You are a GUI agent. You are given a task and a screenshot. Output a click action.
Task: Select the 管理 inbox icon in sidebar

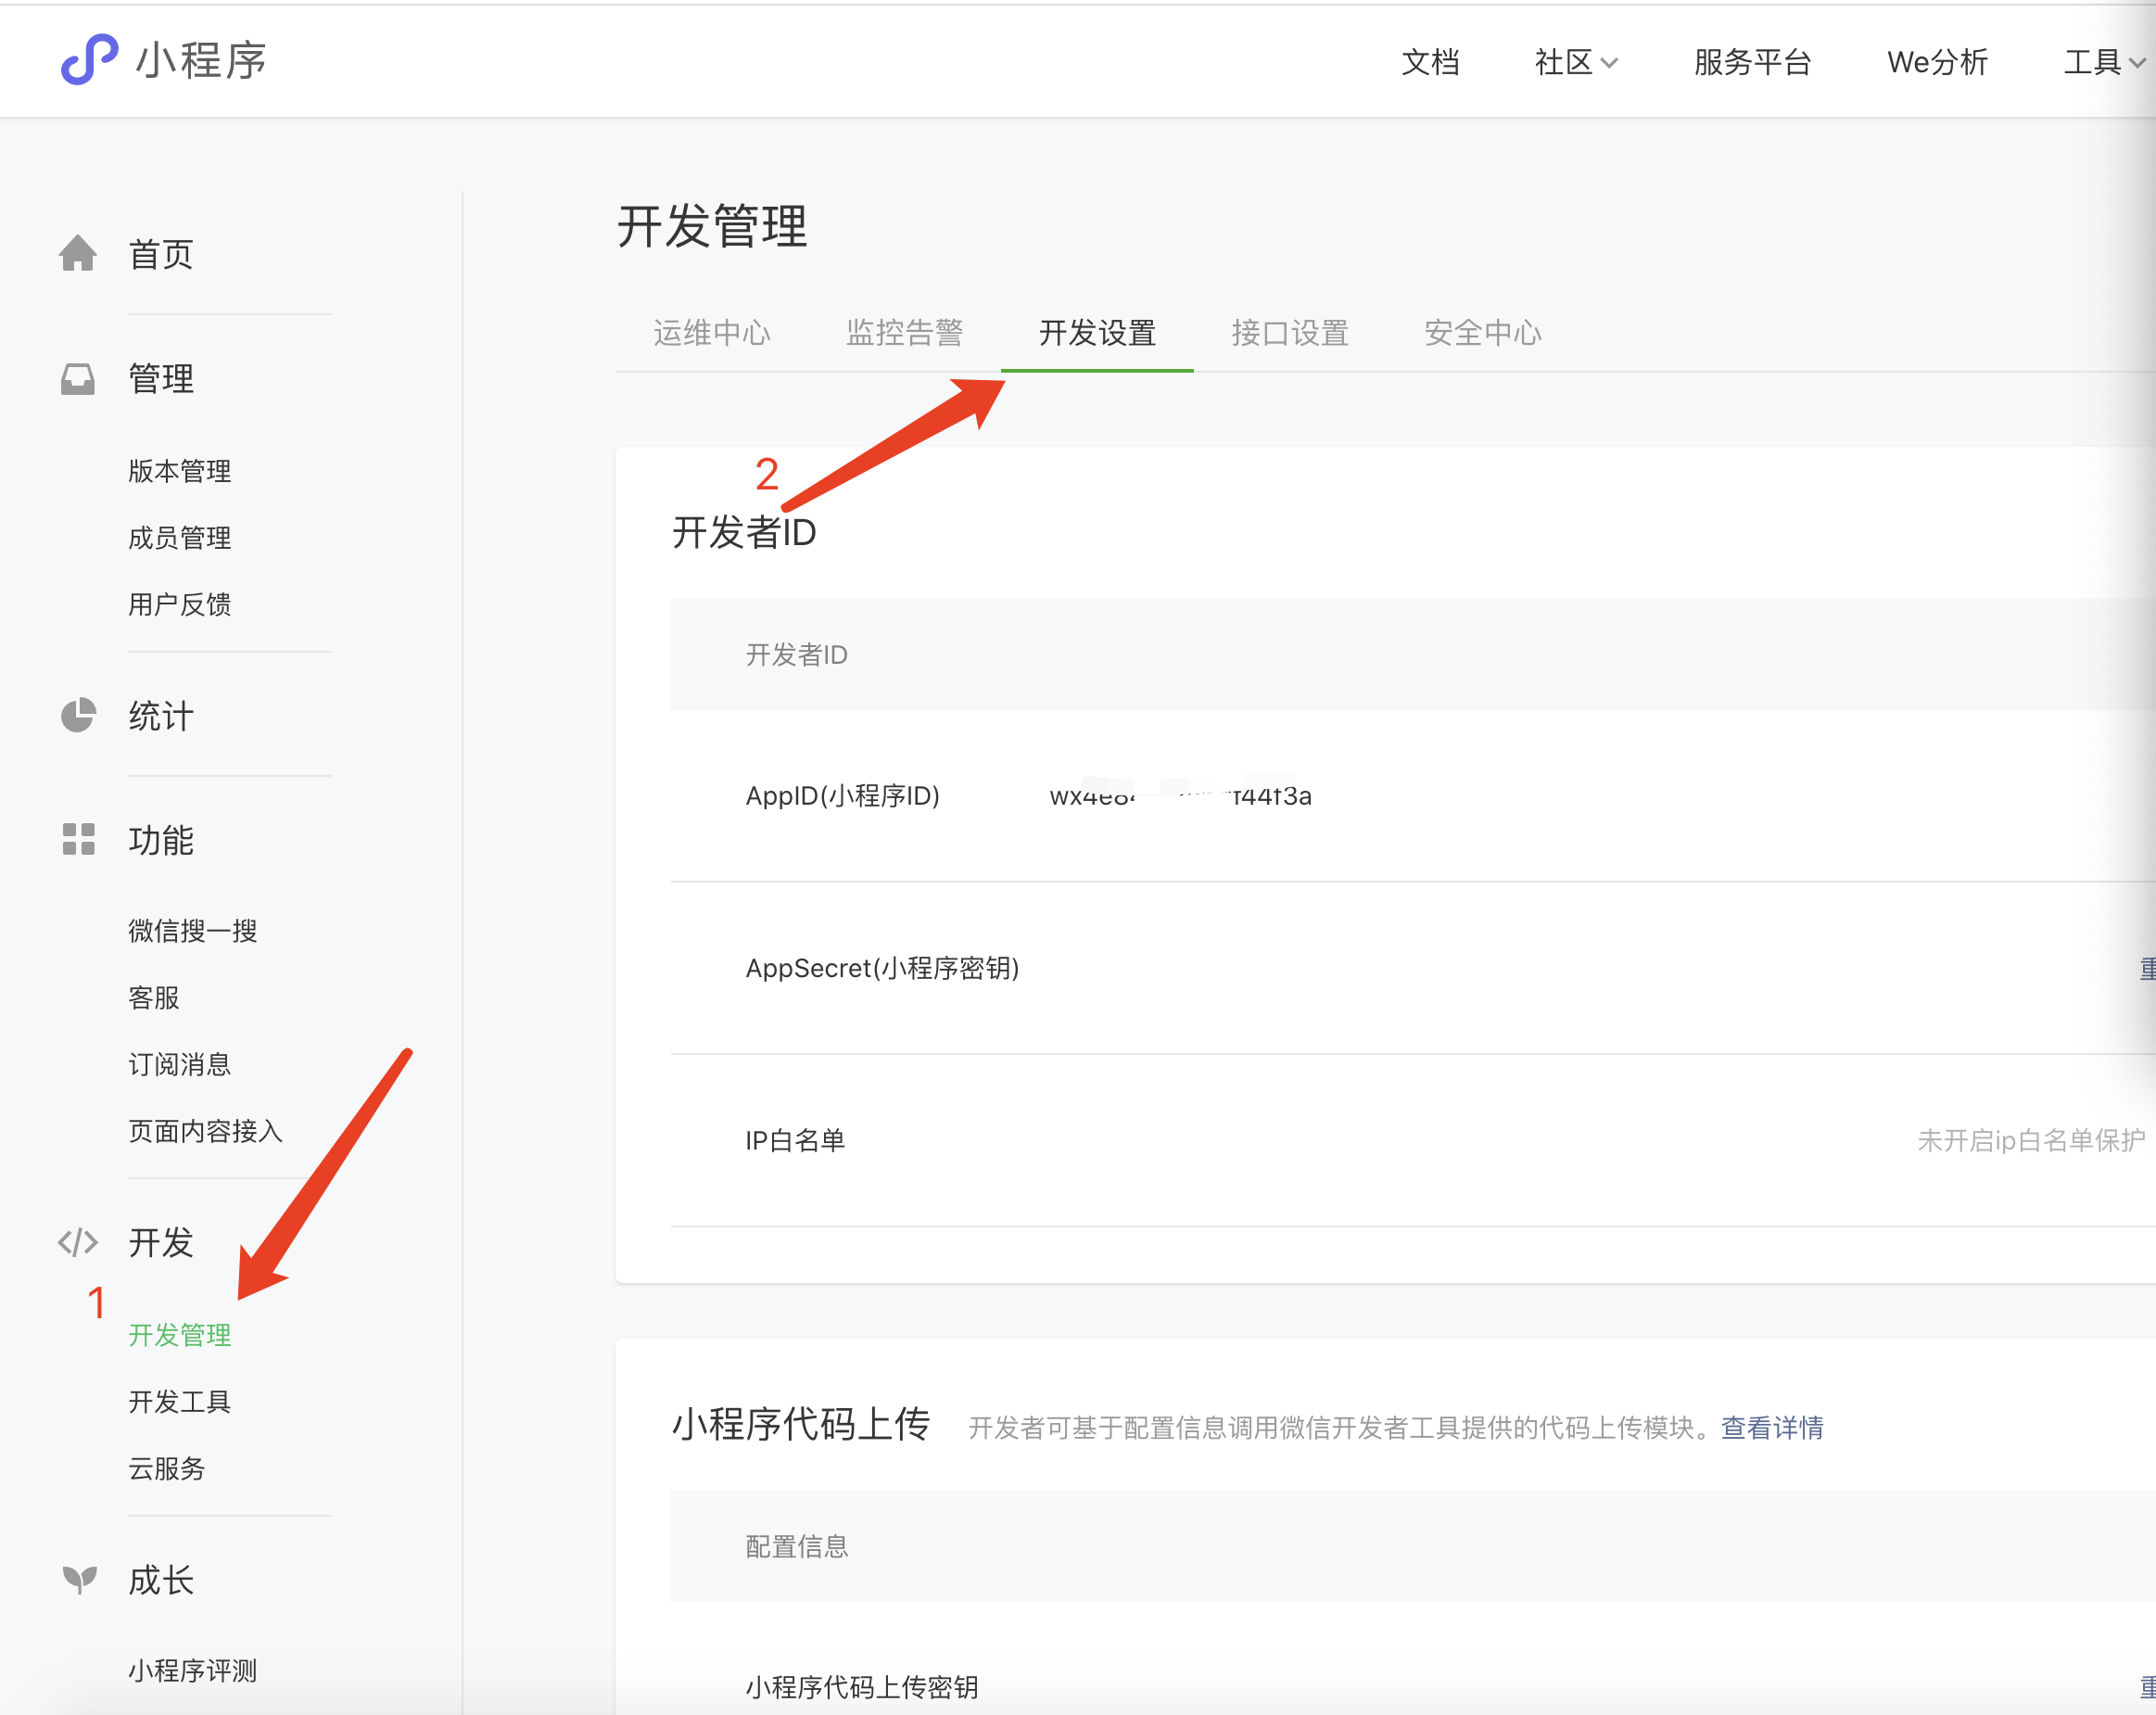click(x=78, y=378)
